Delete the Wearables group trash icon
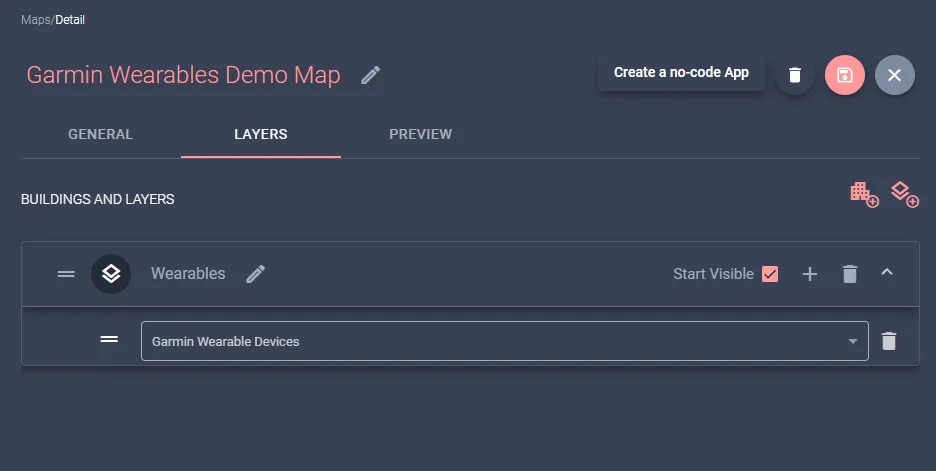The image size is (936, 471). tap(849, 274)
